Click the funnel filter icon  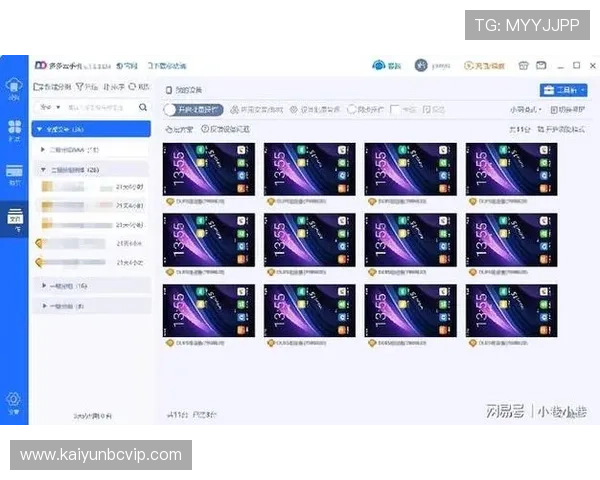[x=79, y=87]
